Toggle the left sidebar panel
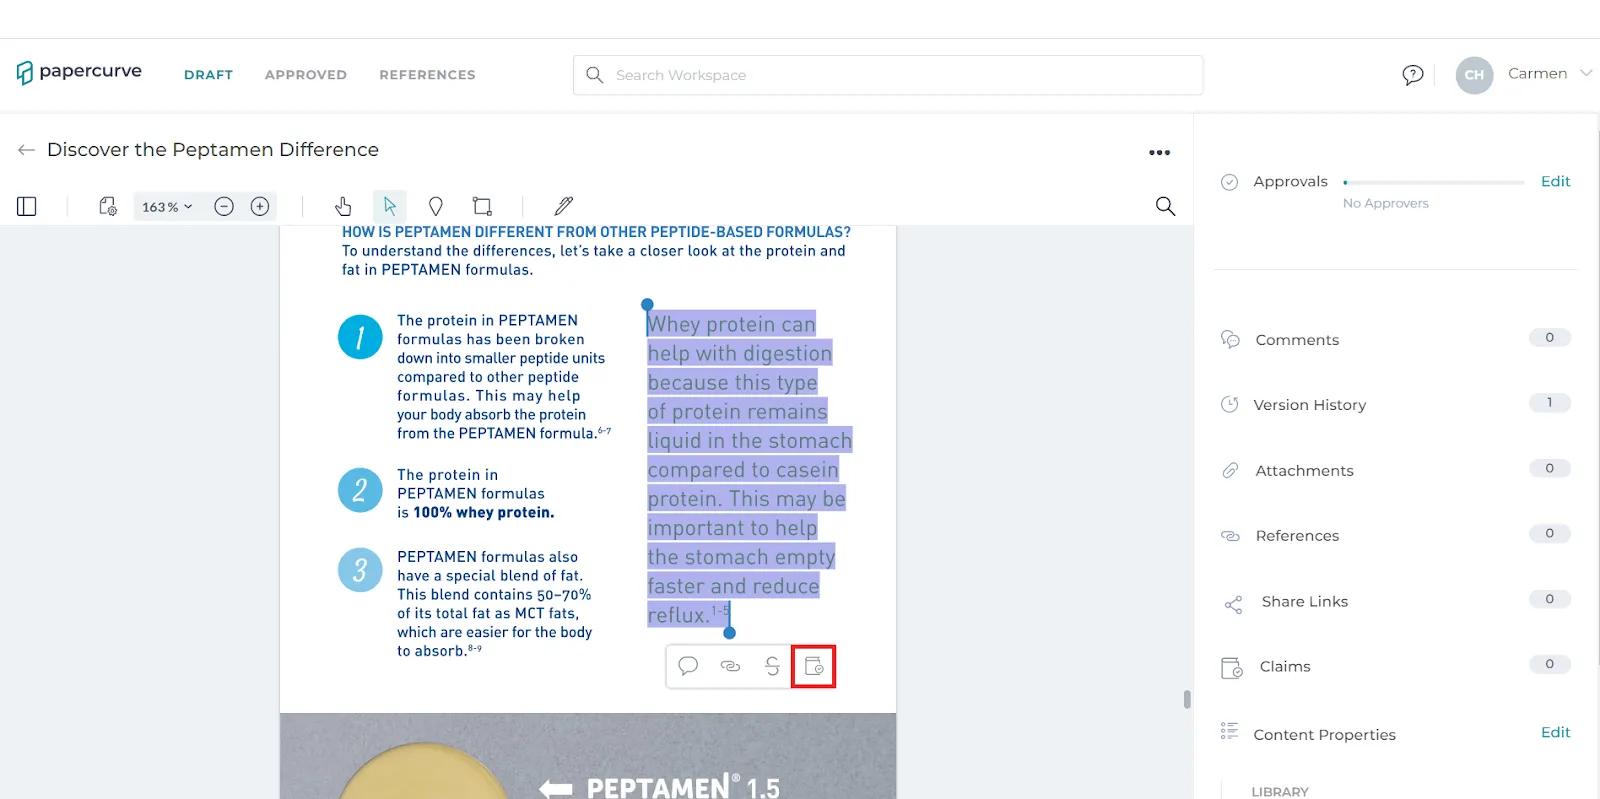Image resolution: width=1600 pixels, height=799 pixels. pyautogui.click(x=27, y=206)
